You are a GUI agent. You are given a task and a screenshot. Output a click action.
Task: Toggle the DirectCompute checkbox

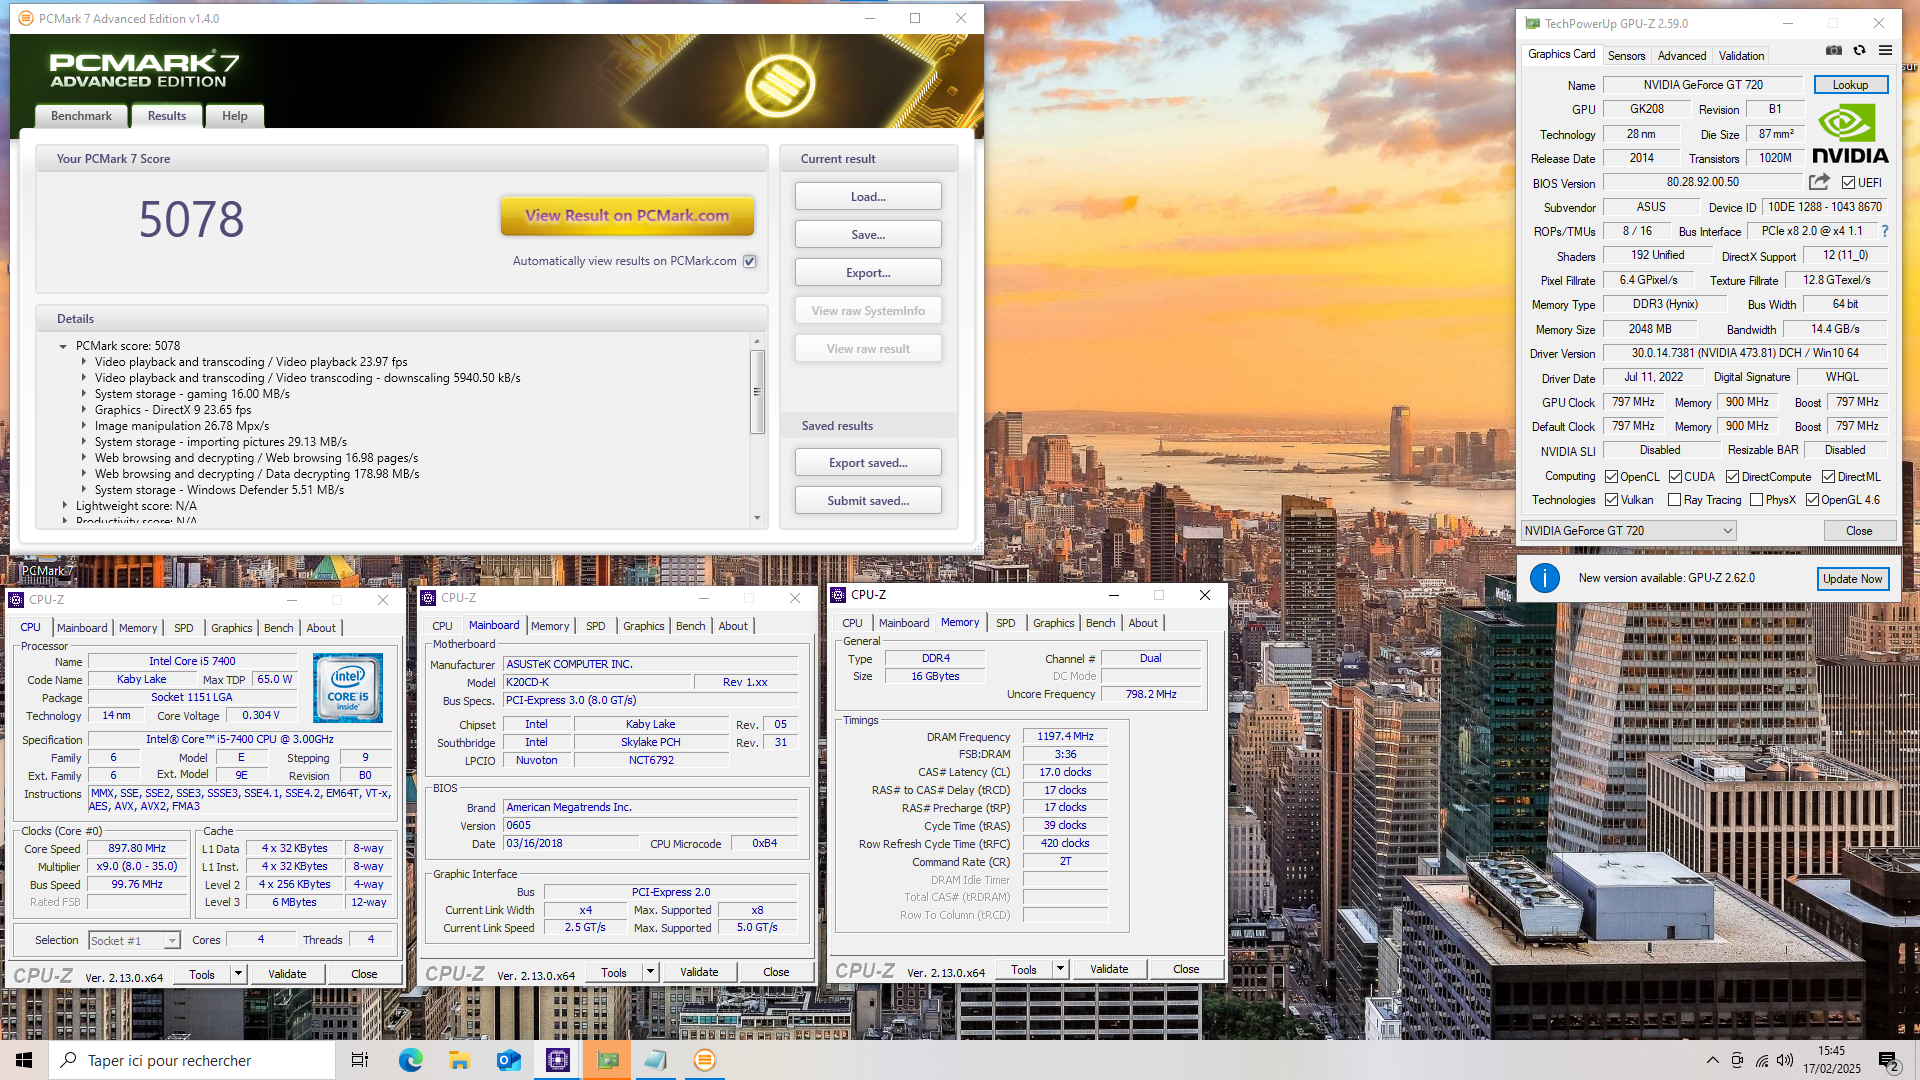(1732, 477)
